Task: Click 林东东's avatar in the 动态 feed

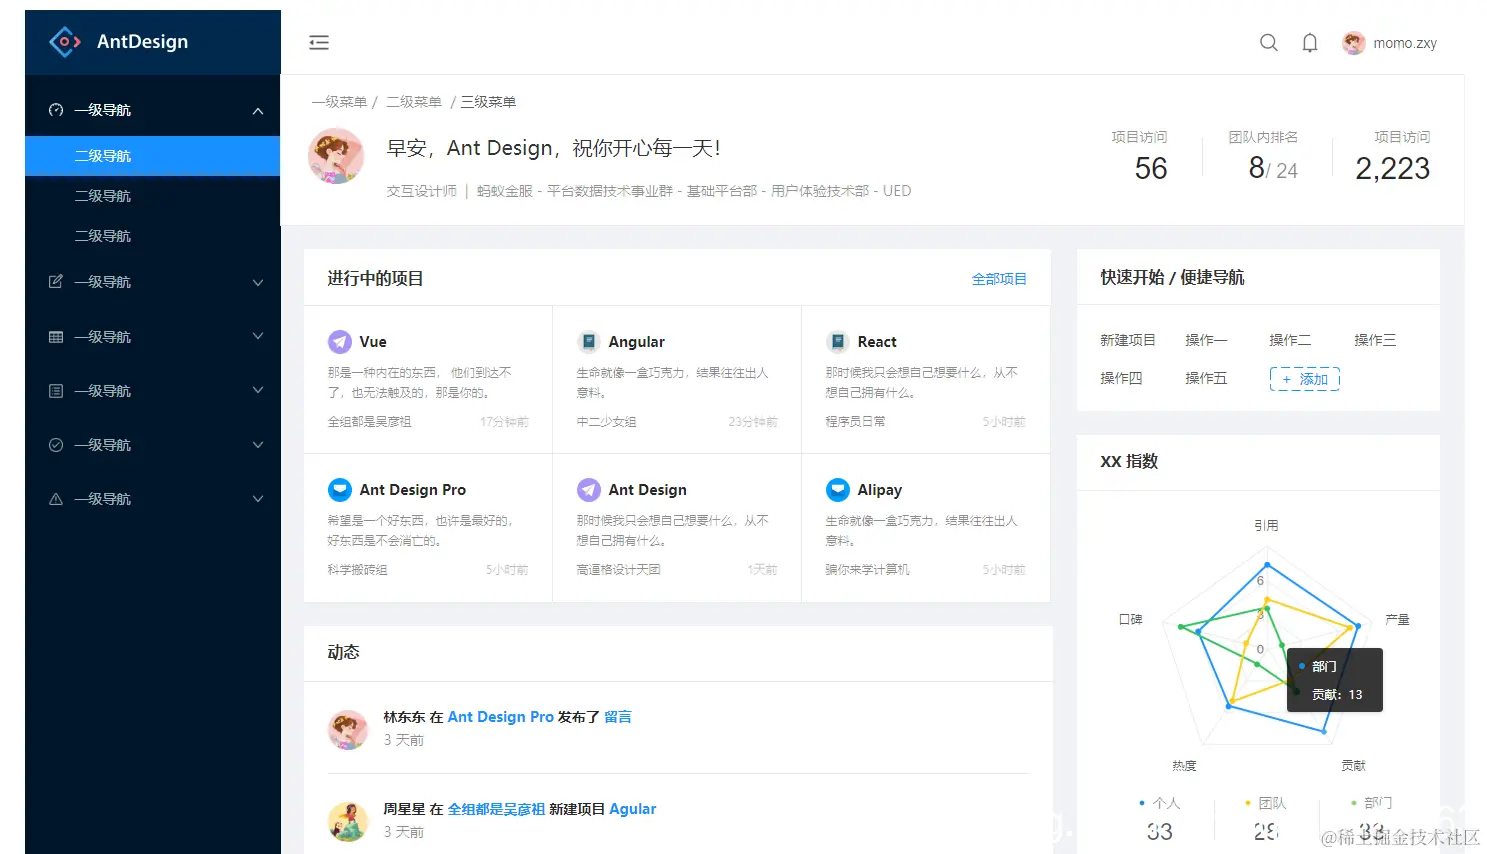Action: pos(347,730)
